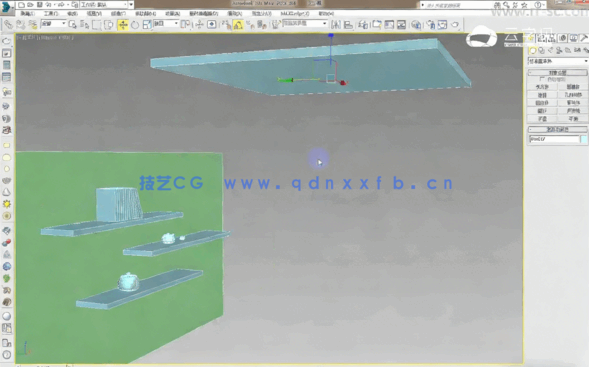Open the reference coordinate system dropdown
The image size is (589, 367).
166,24
